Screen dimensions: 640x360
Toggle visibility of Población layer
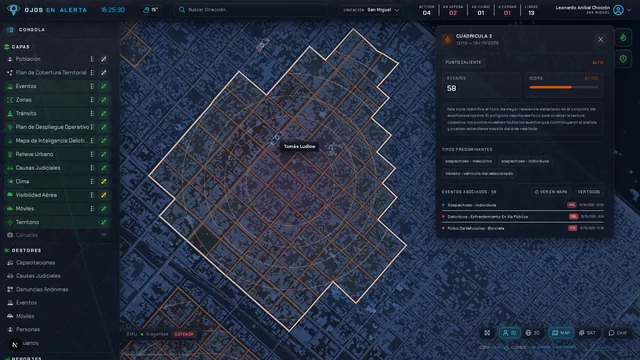coord(104,59)
